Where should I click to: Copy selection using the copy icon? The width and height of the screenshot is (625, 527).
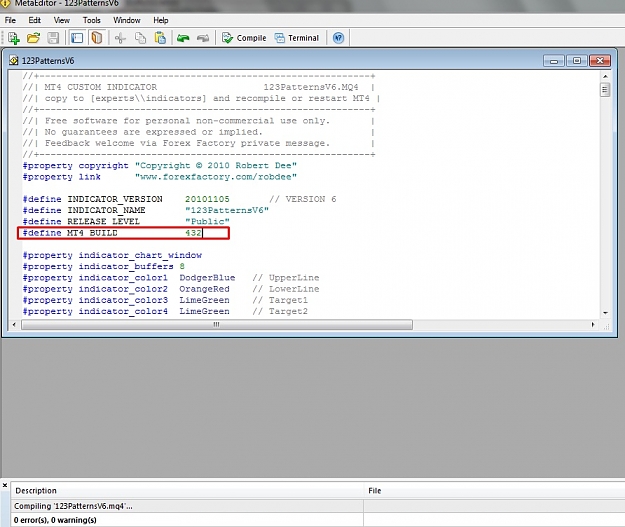point(140,38)
